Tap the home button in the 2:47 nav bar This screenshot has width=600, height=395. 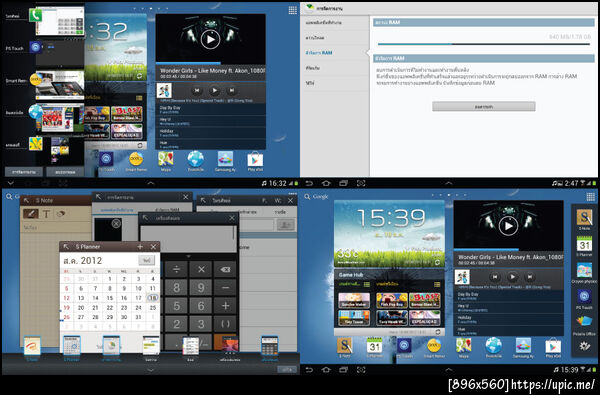(326, 183)
